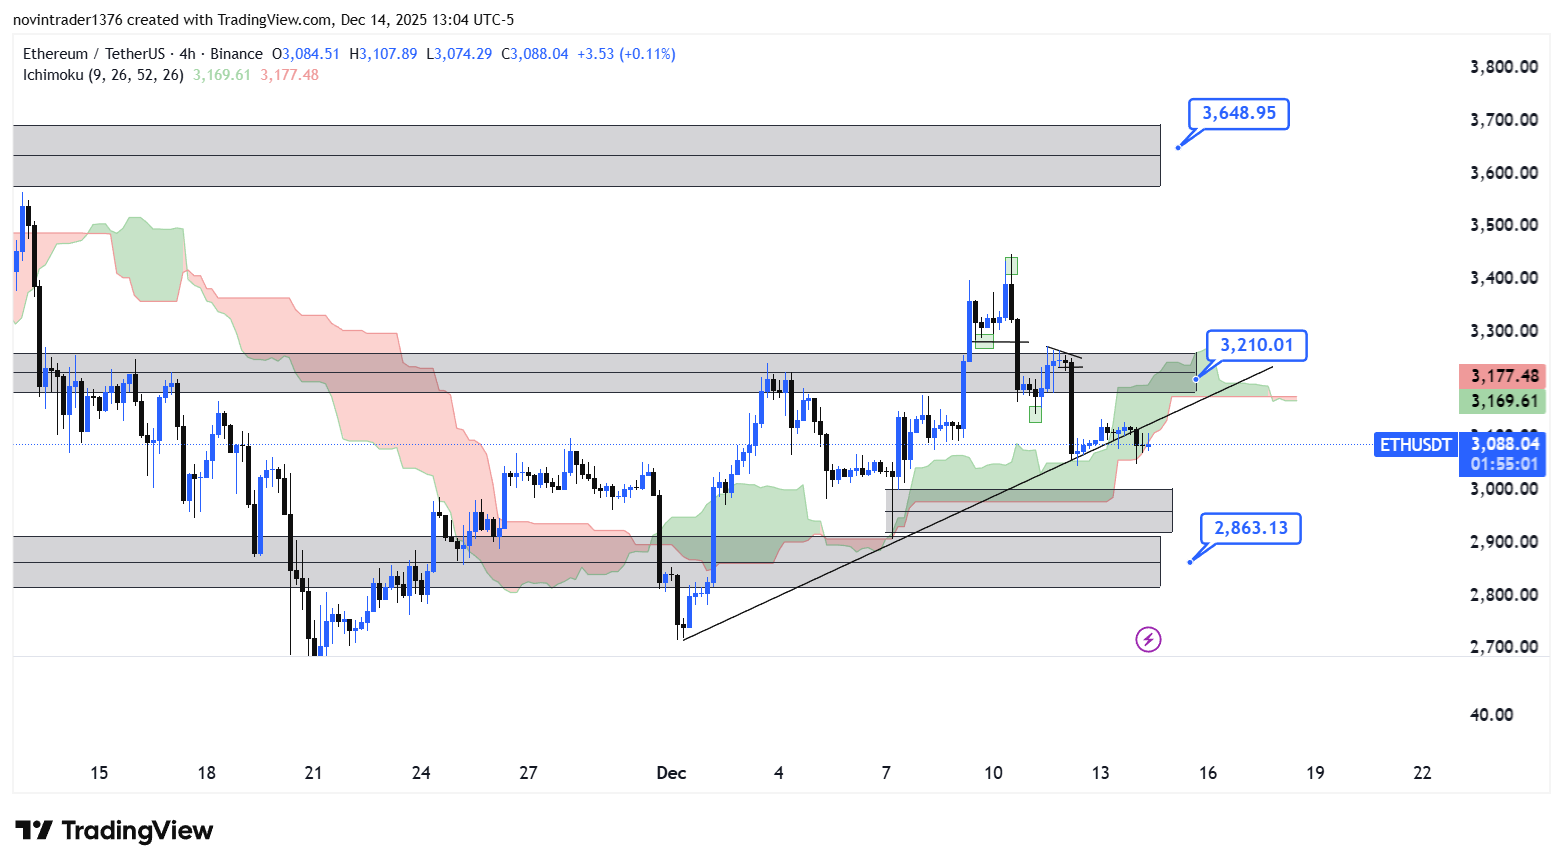Click the green 3,169.61 price axis tag

[x=1503, y=402]
